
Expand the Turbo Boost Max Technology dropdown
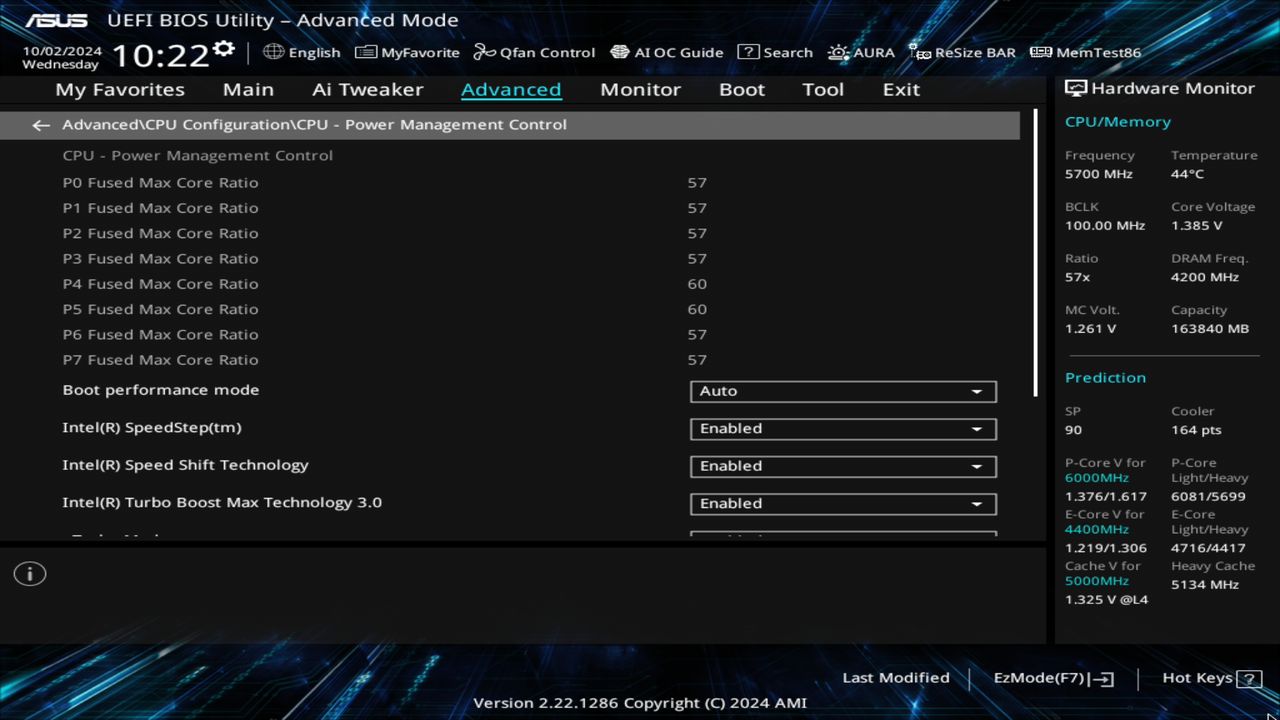[843, 504]
